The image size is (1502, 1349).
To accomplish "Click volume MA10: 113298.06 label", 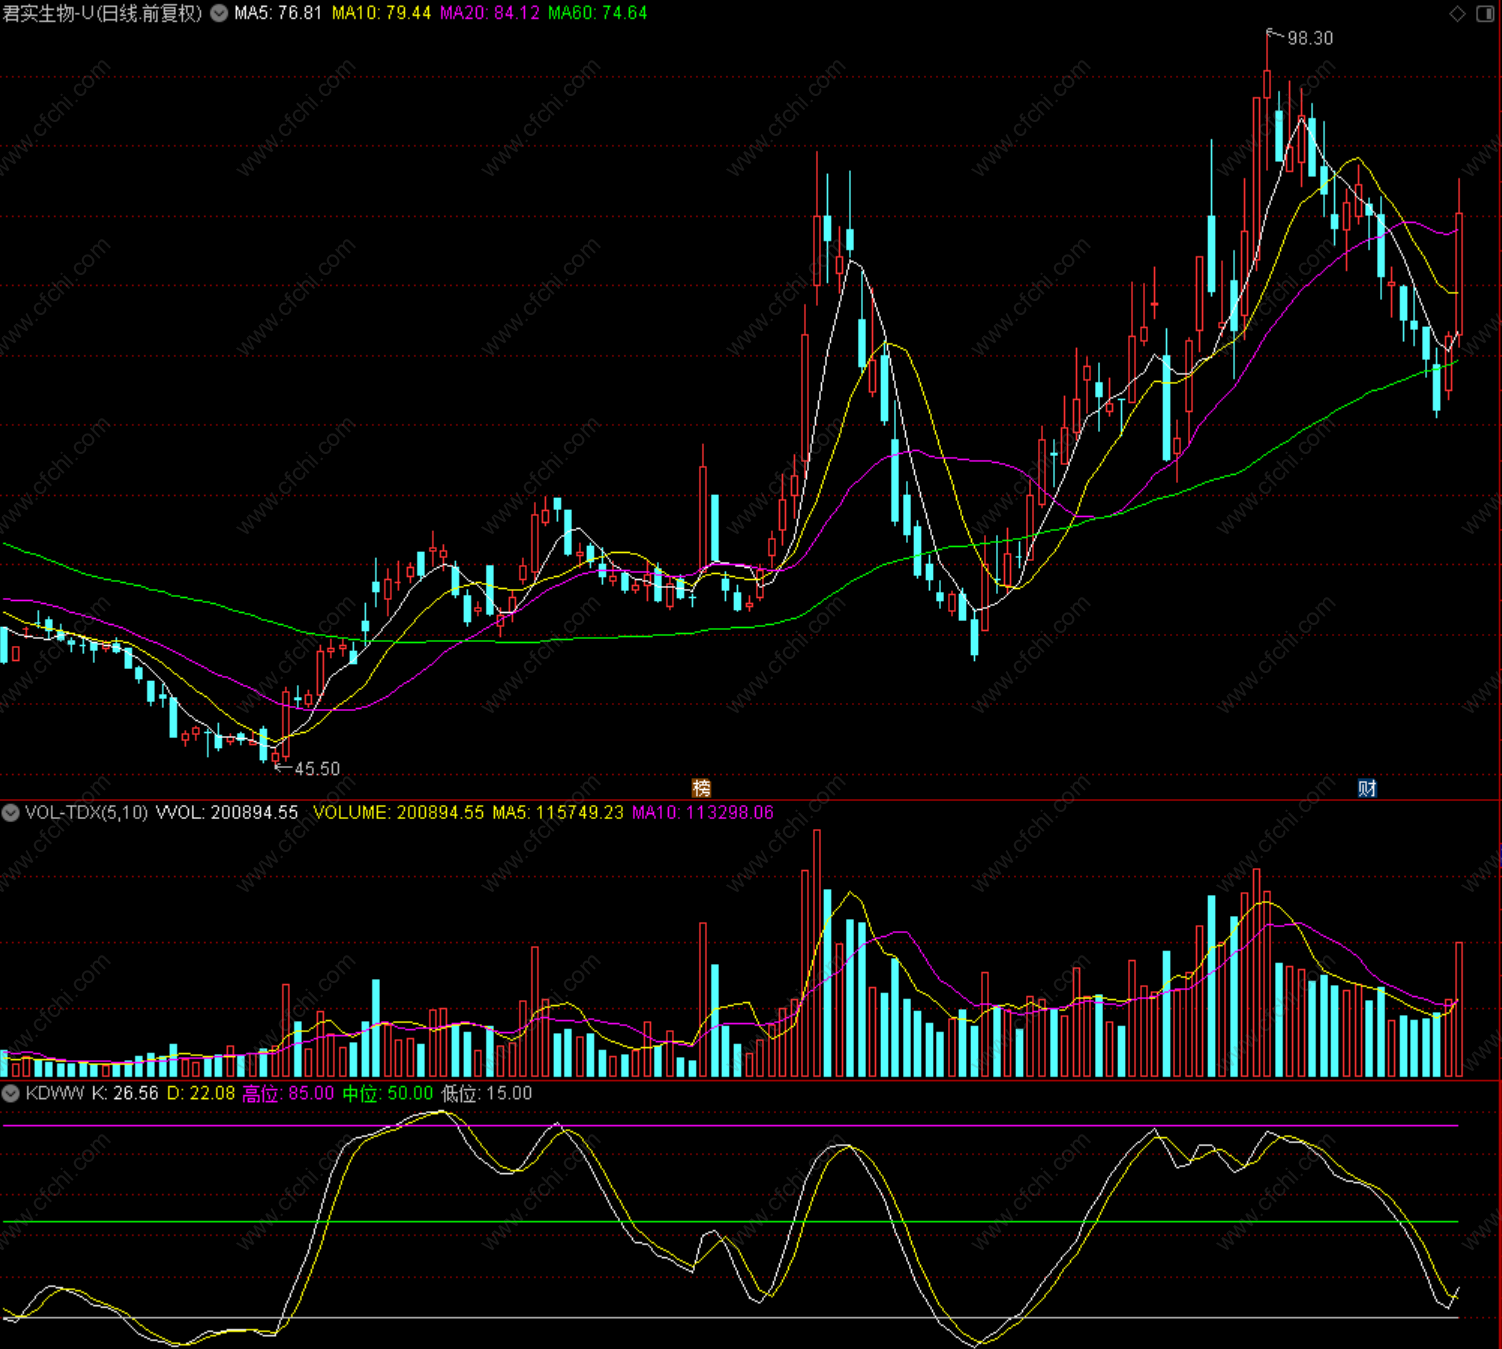I will [703, 812].
